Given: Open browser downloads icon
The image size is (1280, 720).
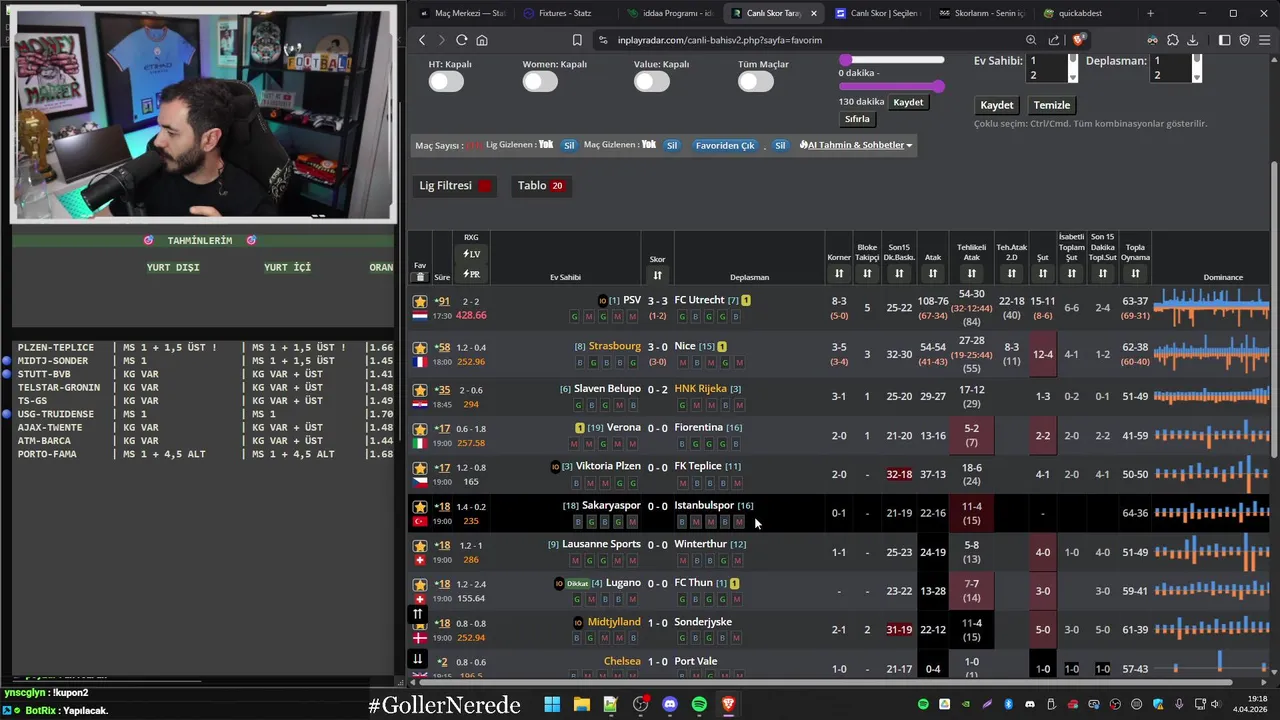Looking at the screenshot, I should tap(1192, 40).
